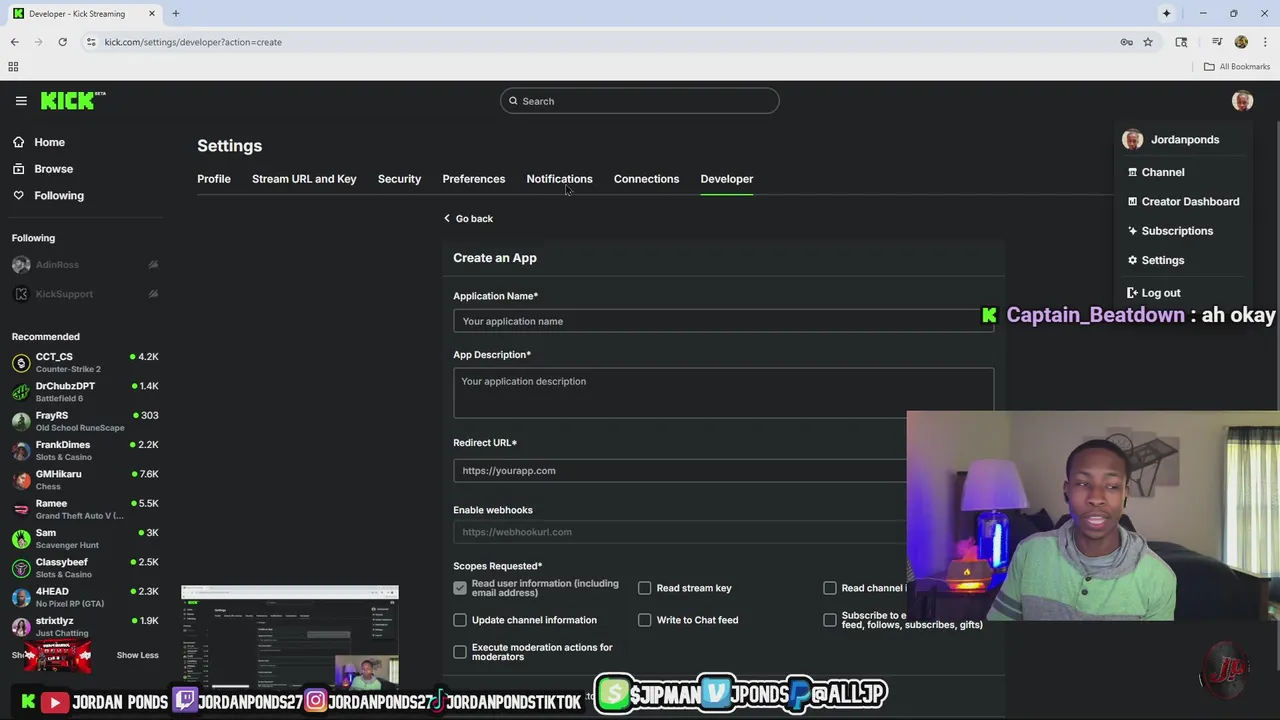Open Subscriptions menu entry
Screen dimensions: 1280x720
click(x=1170, y=231)
